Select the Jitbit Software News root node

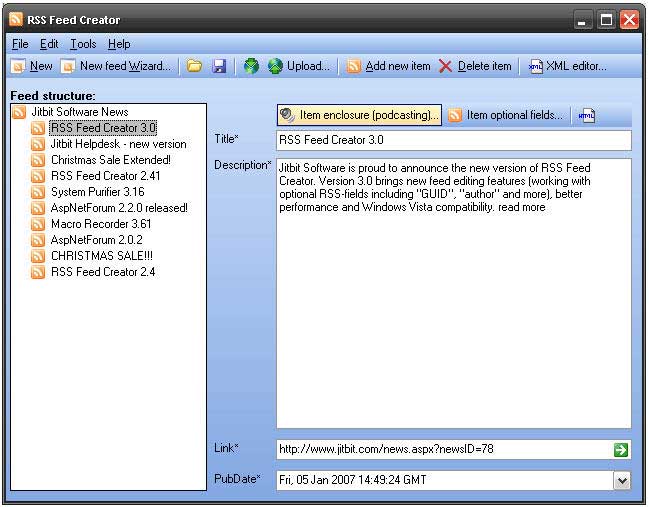coord(80,112)
